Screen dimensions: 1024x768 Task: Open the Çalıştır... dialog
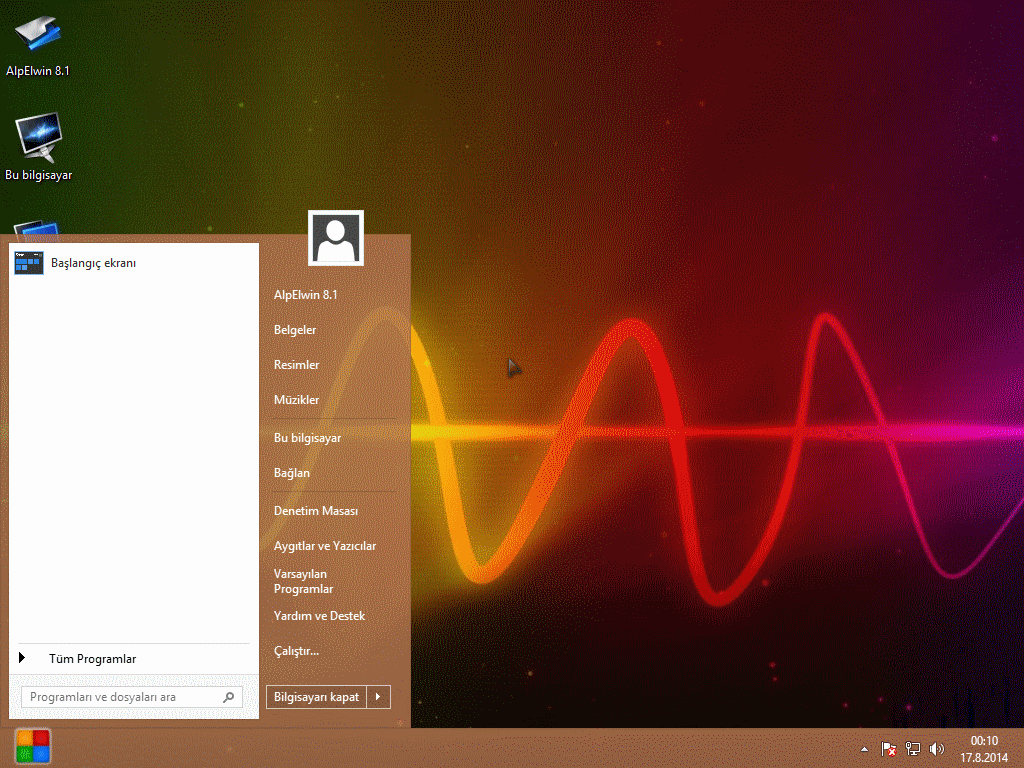coord(296,651)
